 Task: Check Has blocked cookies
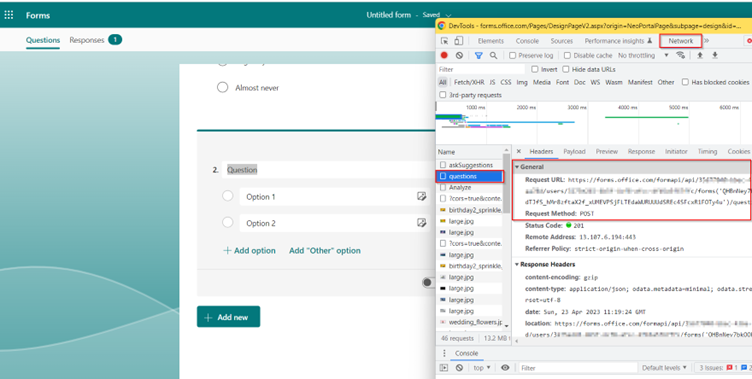[685, 82]
